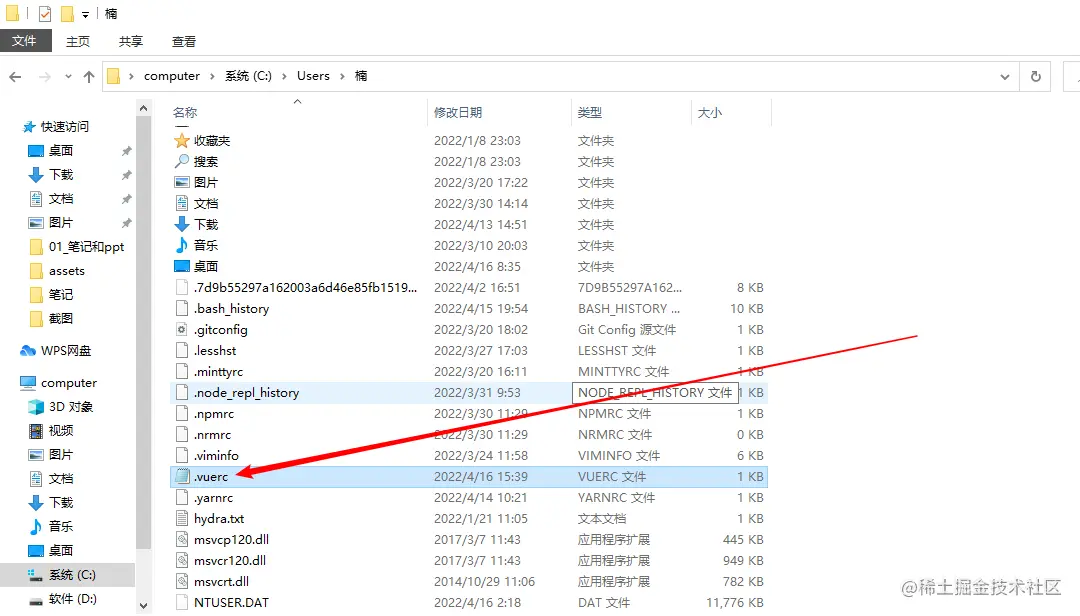
Task: Select the 收藏夹 folder star icon
Action: pyautogui.click(x=182, y=141)
